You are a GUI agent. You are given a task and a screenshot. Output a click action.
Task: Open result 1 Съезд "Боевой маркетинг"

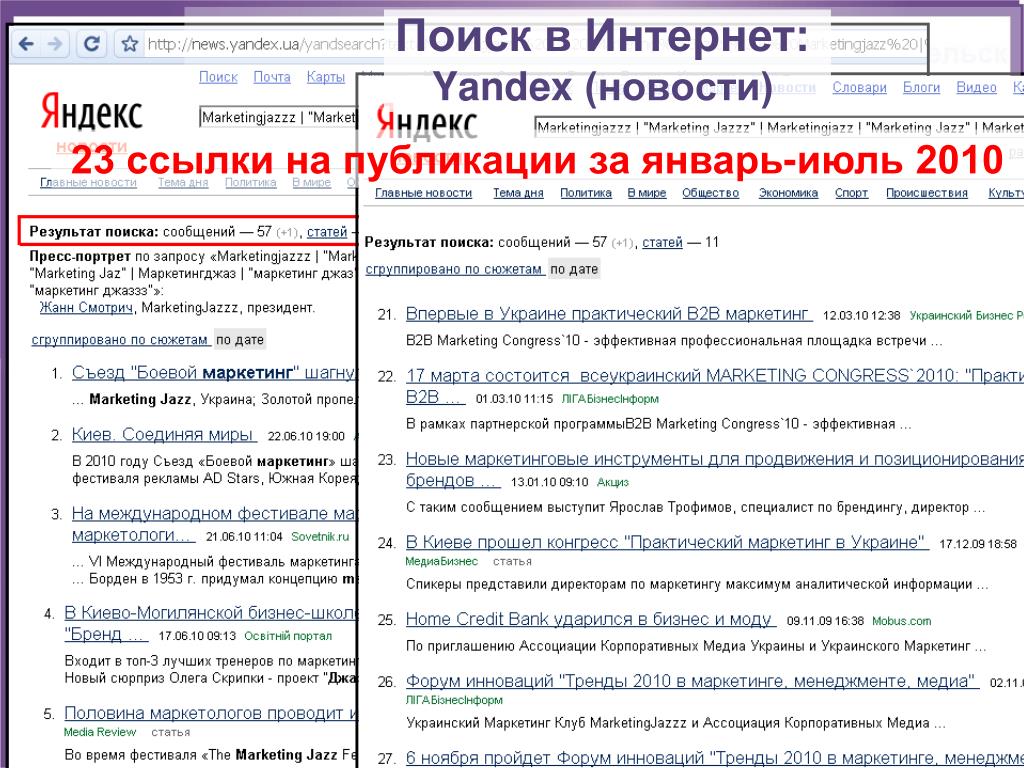pos(213,372)
